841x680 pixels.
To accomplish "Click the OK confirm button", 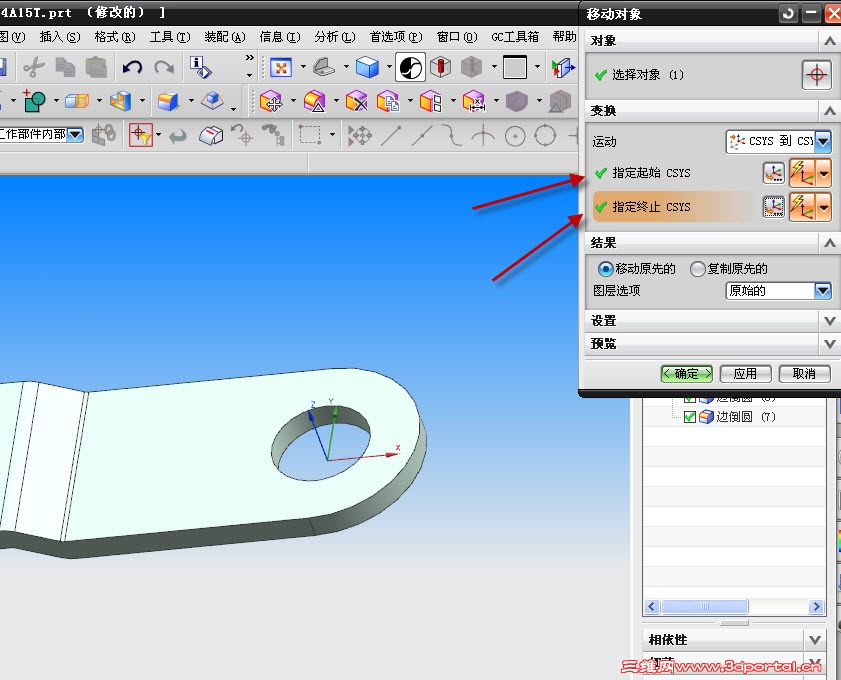I will pos(687,374).
